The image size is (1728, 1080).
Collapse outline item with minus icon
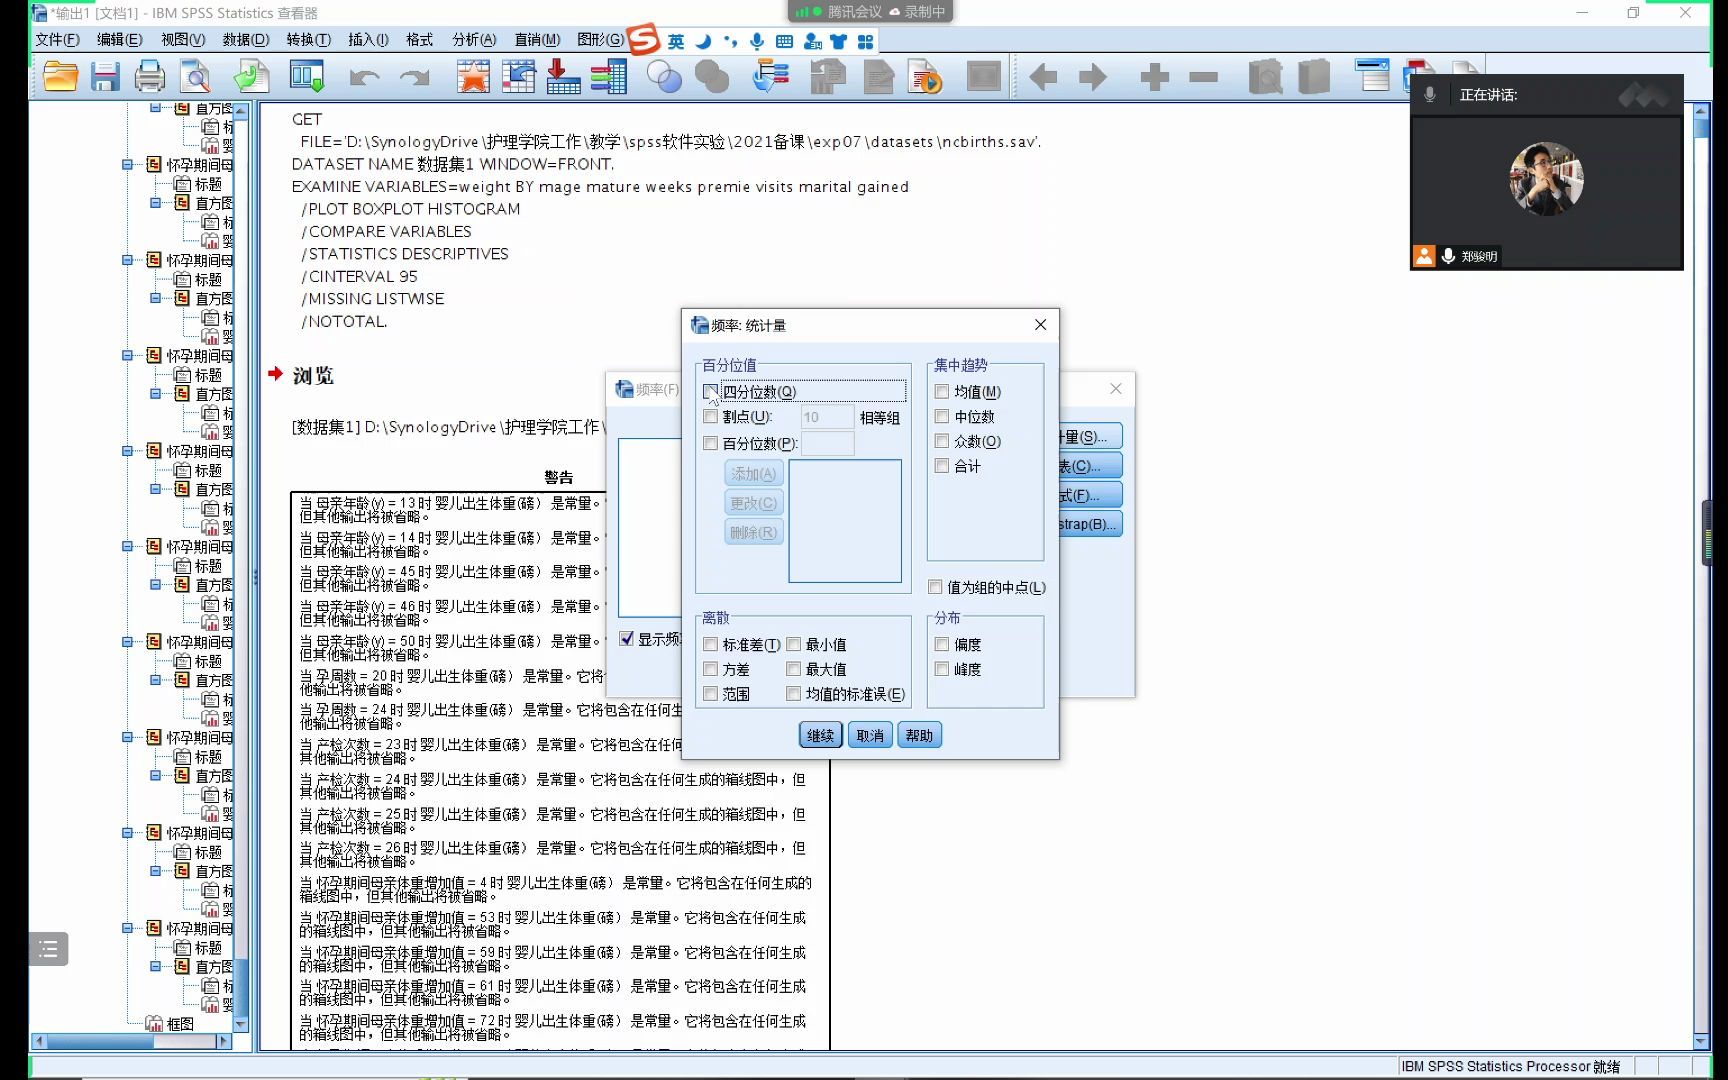click(x=1204, y=77)
